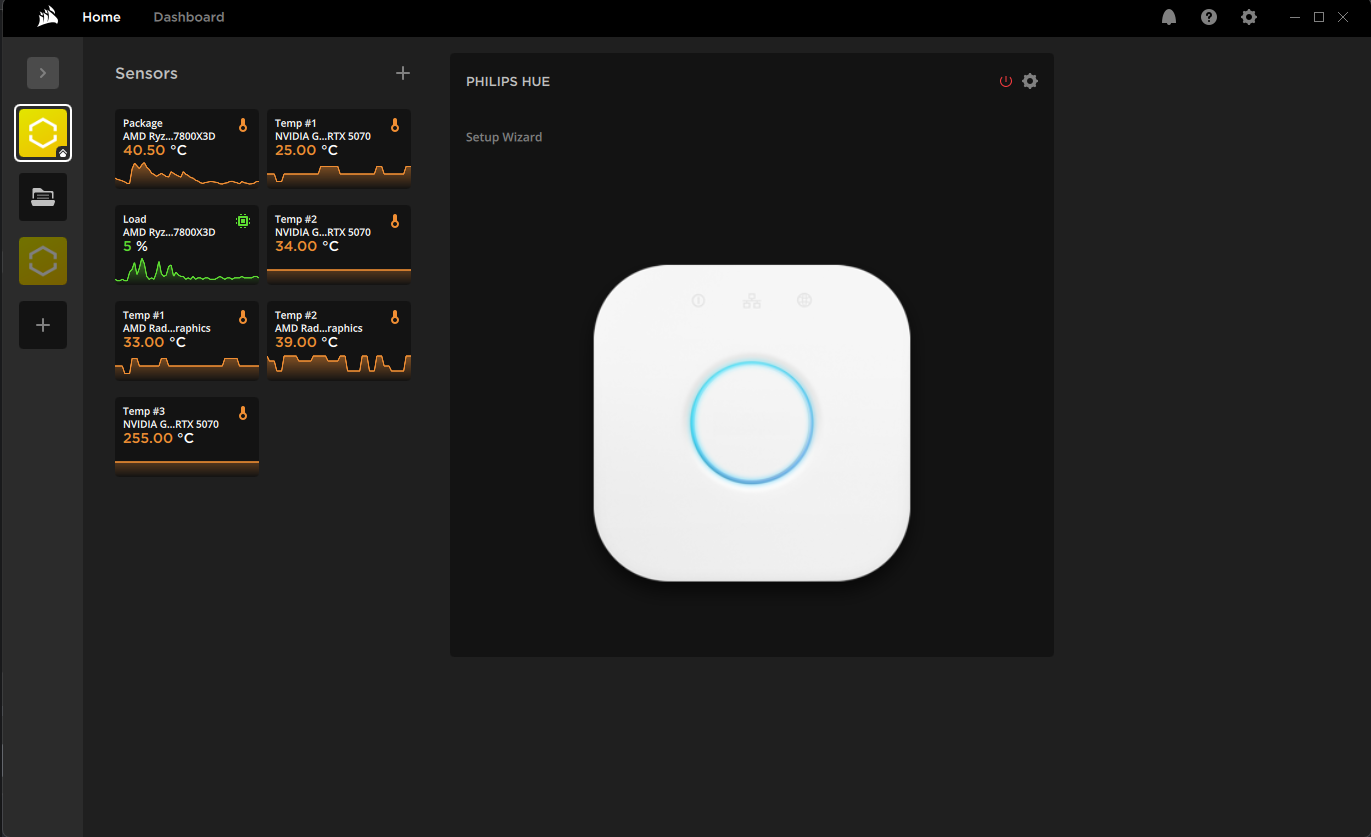Click the 5 % CPU load value
Screen dimensions: 1371x837
135,246
